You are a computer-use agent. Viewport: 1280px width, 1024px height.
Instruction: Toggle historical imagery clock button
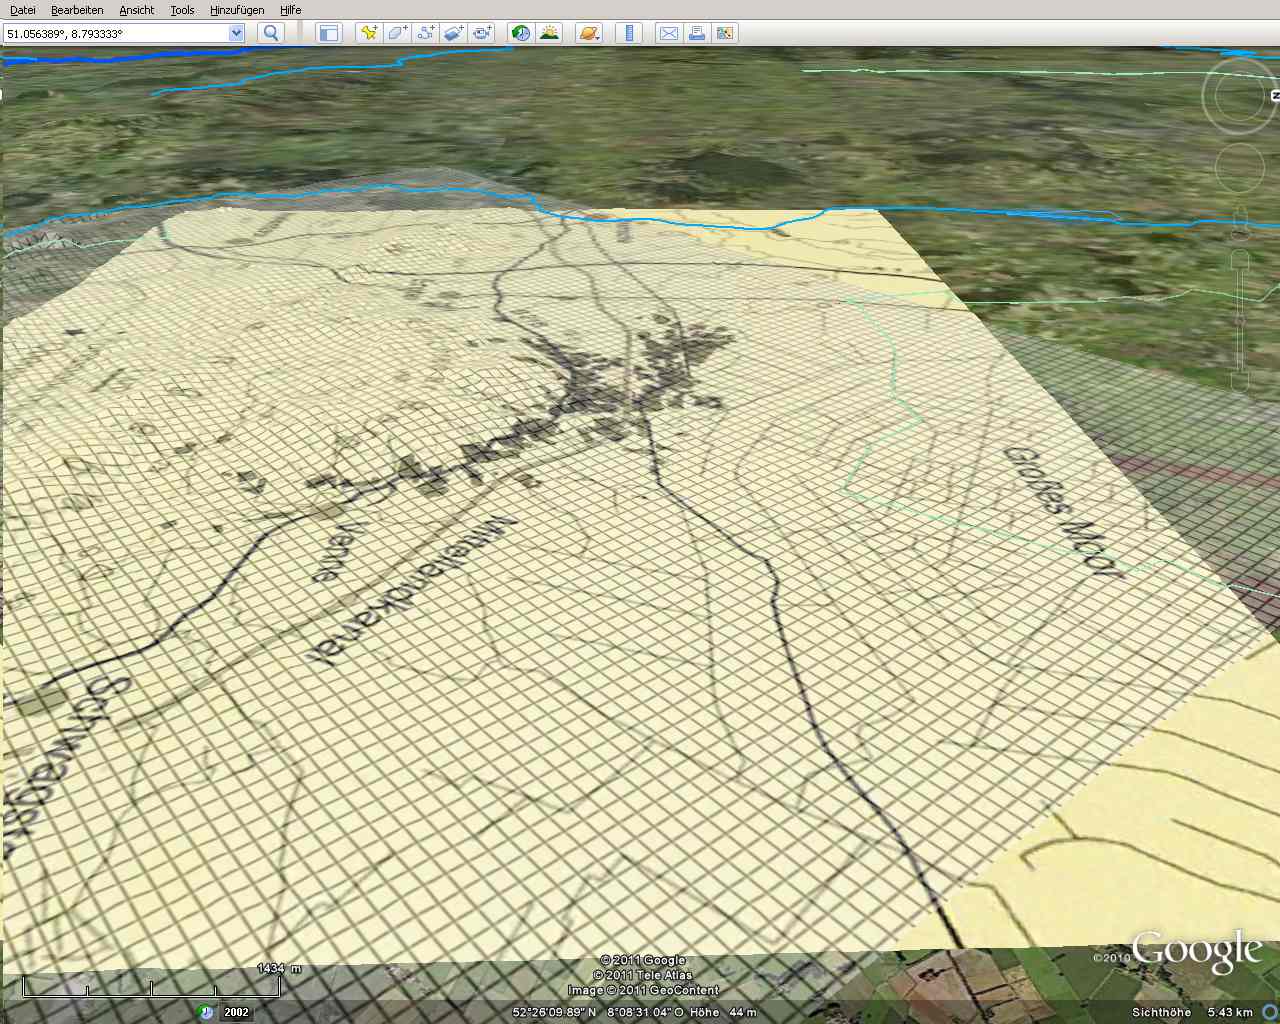coord(521,33)
